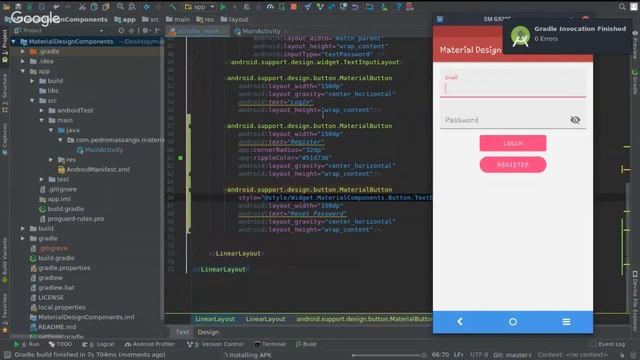Toggle the Build Variants side panel
The image size is (640, 360).
click(4, 260)
